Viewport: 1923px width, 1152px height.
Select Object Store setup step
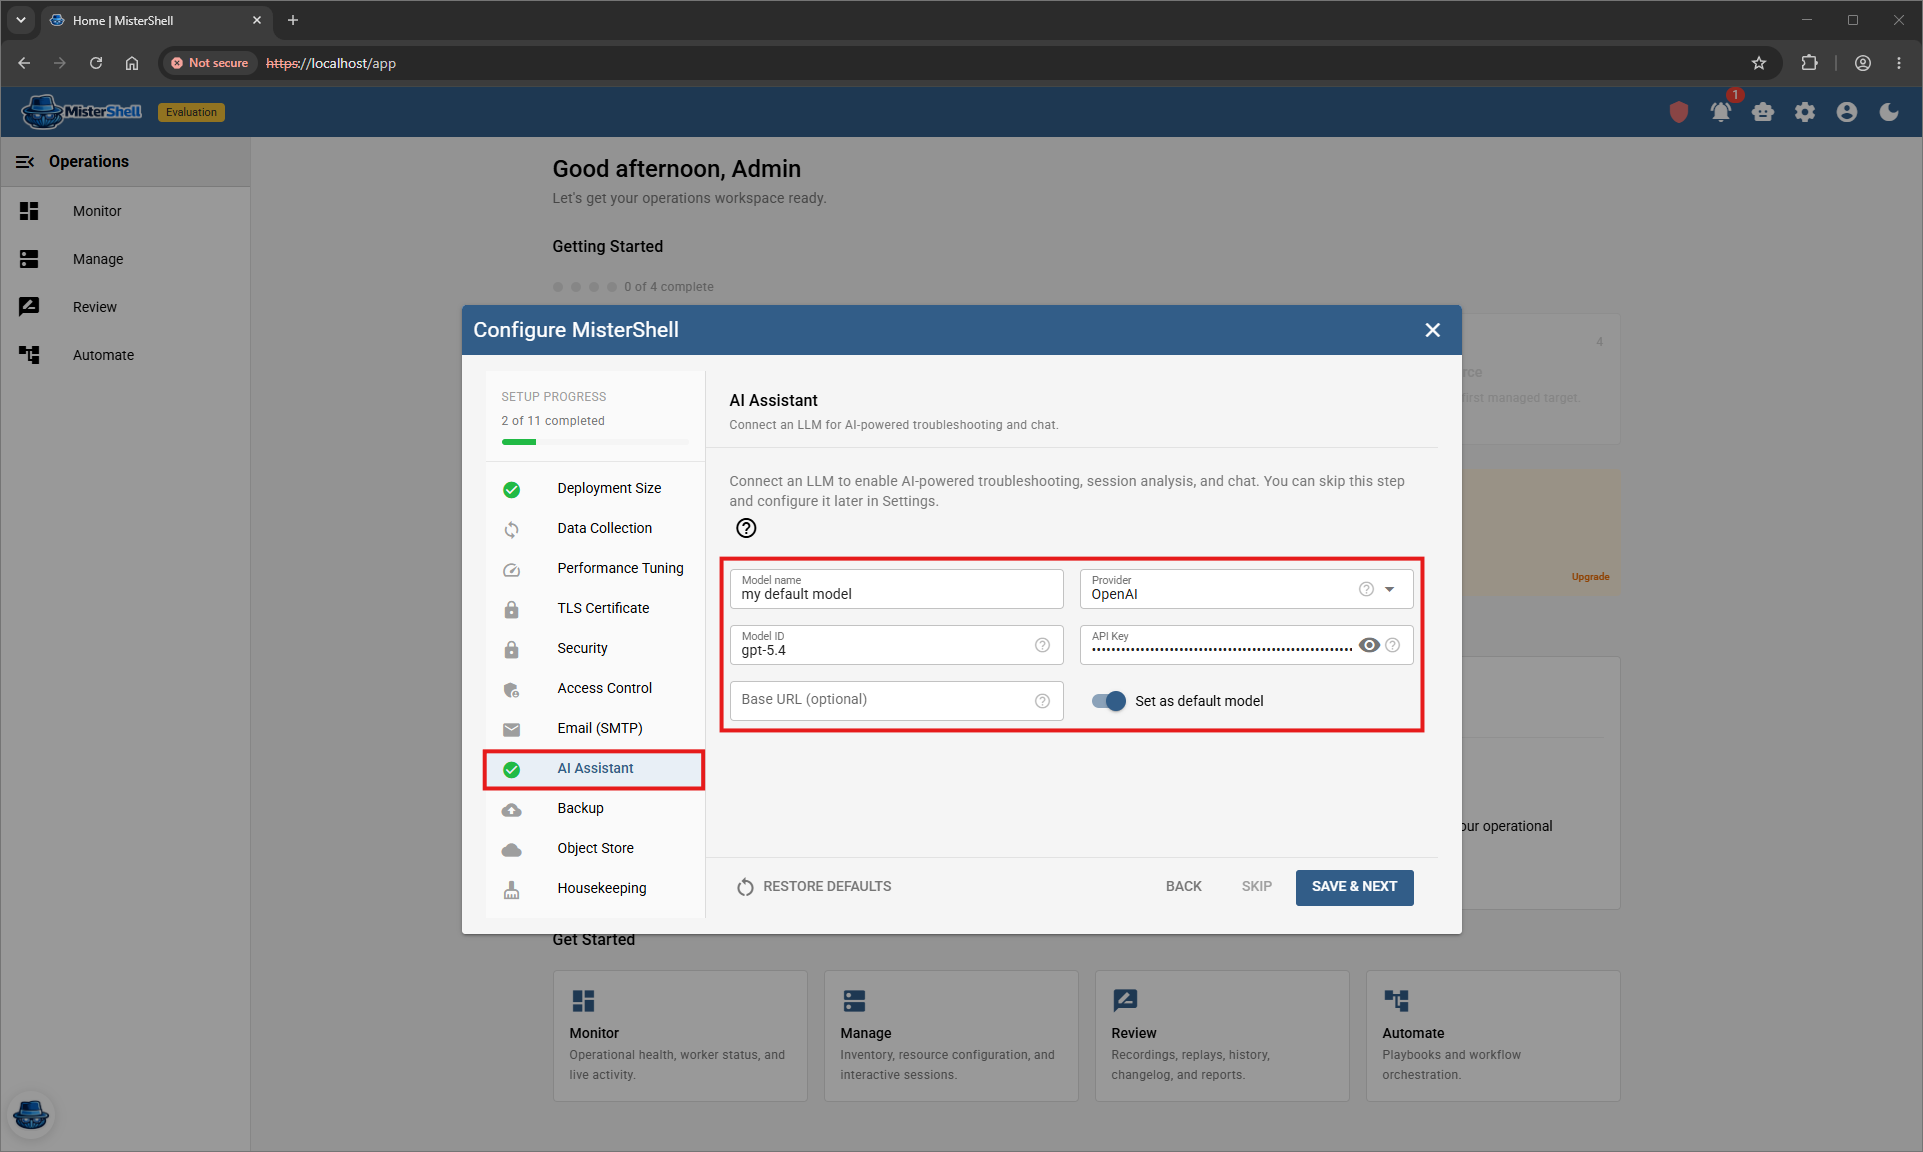[595, 848]
